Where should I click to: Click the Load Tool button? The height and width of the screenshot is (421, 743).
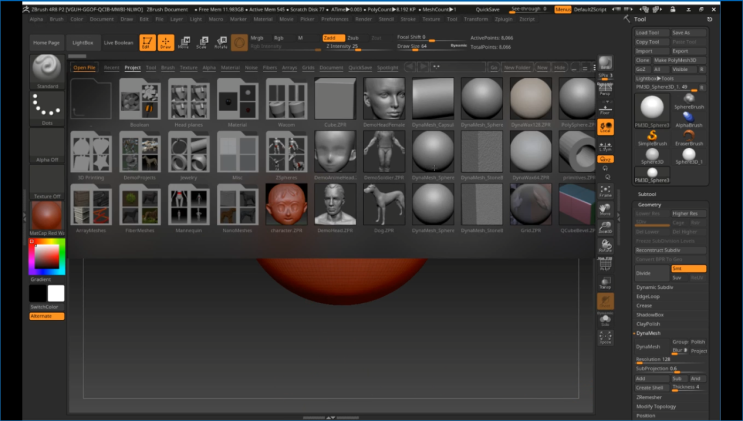click(650, 33)
